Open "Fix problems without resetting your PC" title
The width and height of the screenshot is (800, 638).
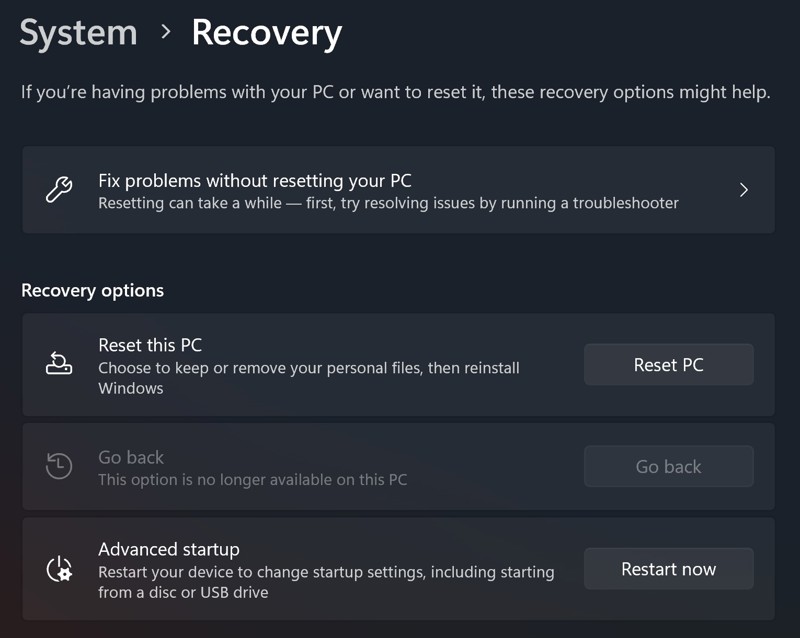[254, 181]
